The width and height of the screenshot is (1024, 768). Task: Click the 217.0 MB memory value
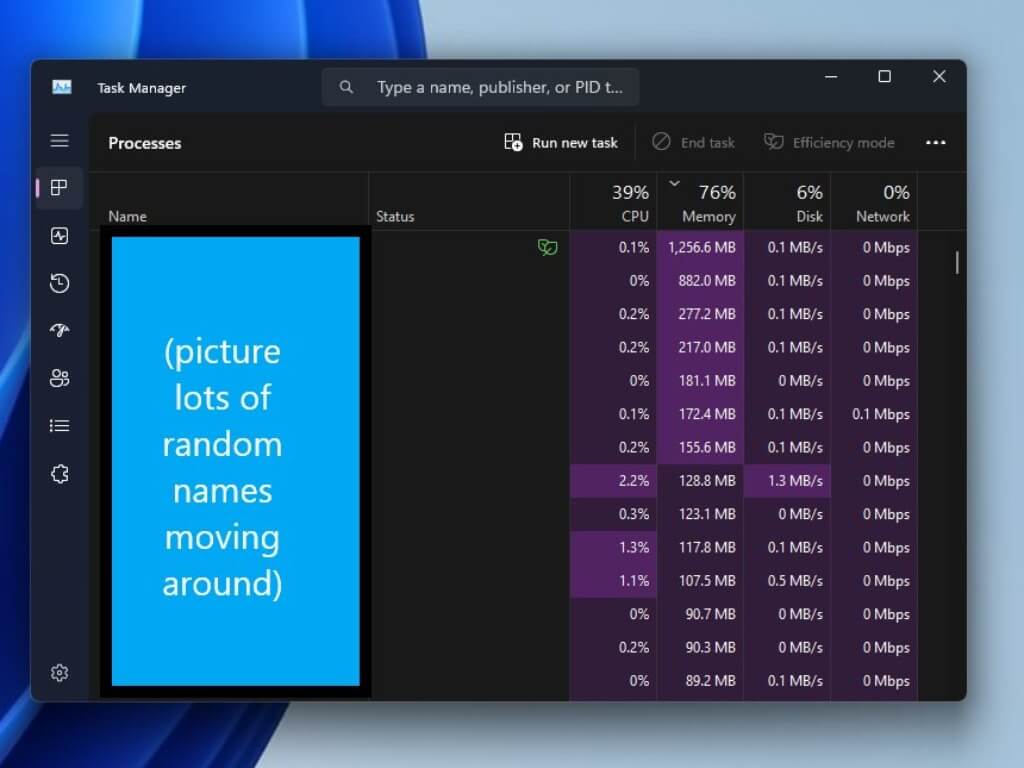[707, 347]
